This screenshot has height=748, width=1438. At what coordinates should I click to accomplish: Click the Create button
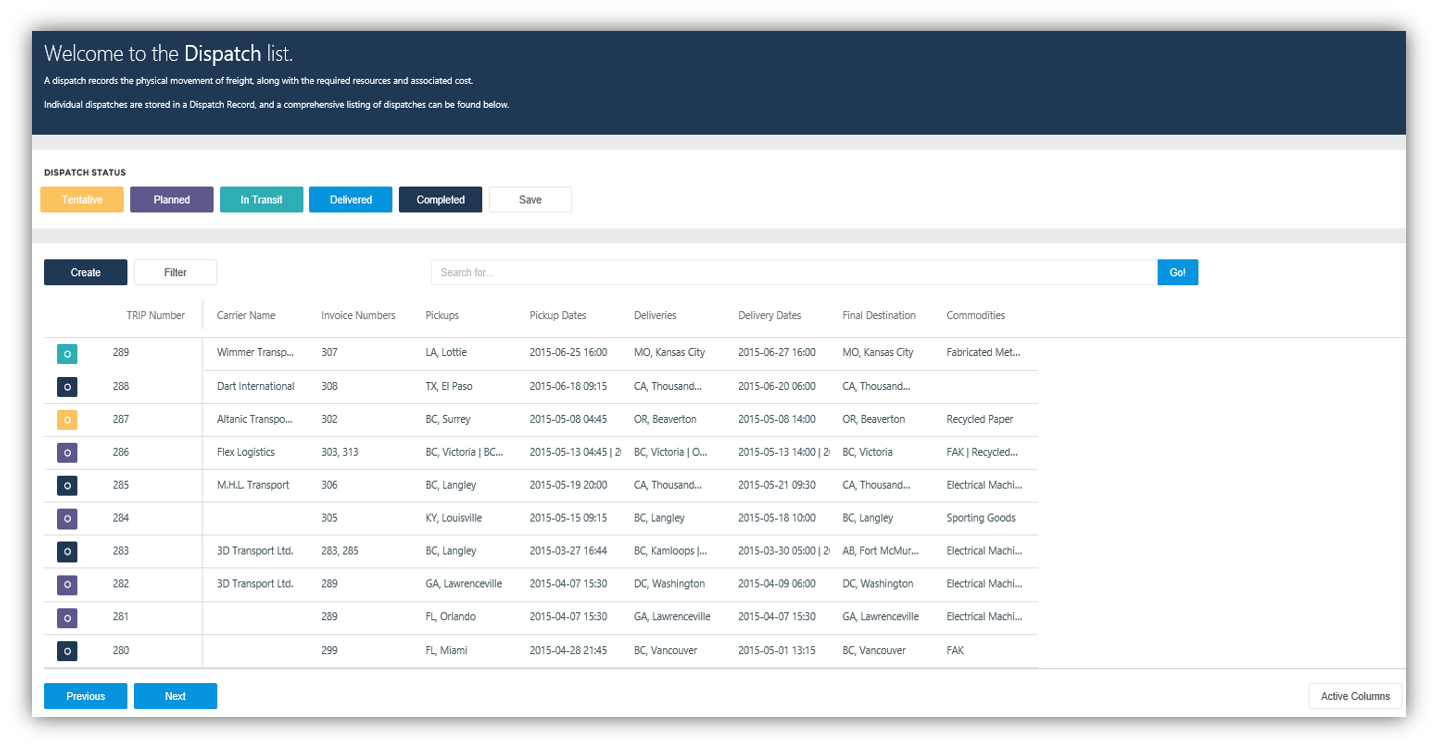pos(85,272)
